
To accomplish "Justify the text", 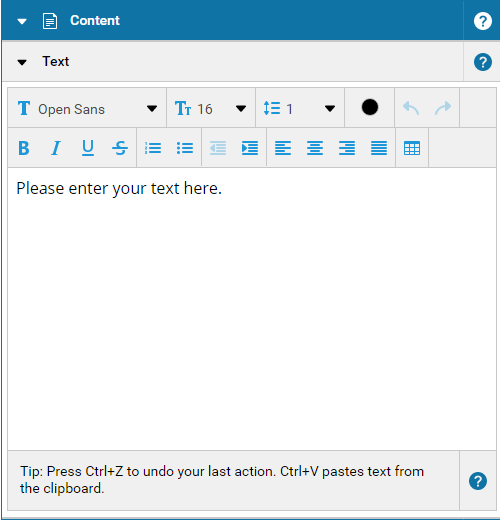I will pos(379,148).
